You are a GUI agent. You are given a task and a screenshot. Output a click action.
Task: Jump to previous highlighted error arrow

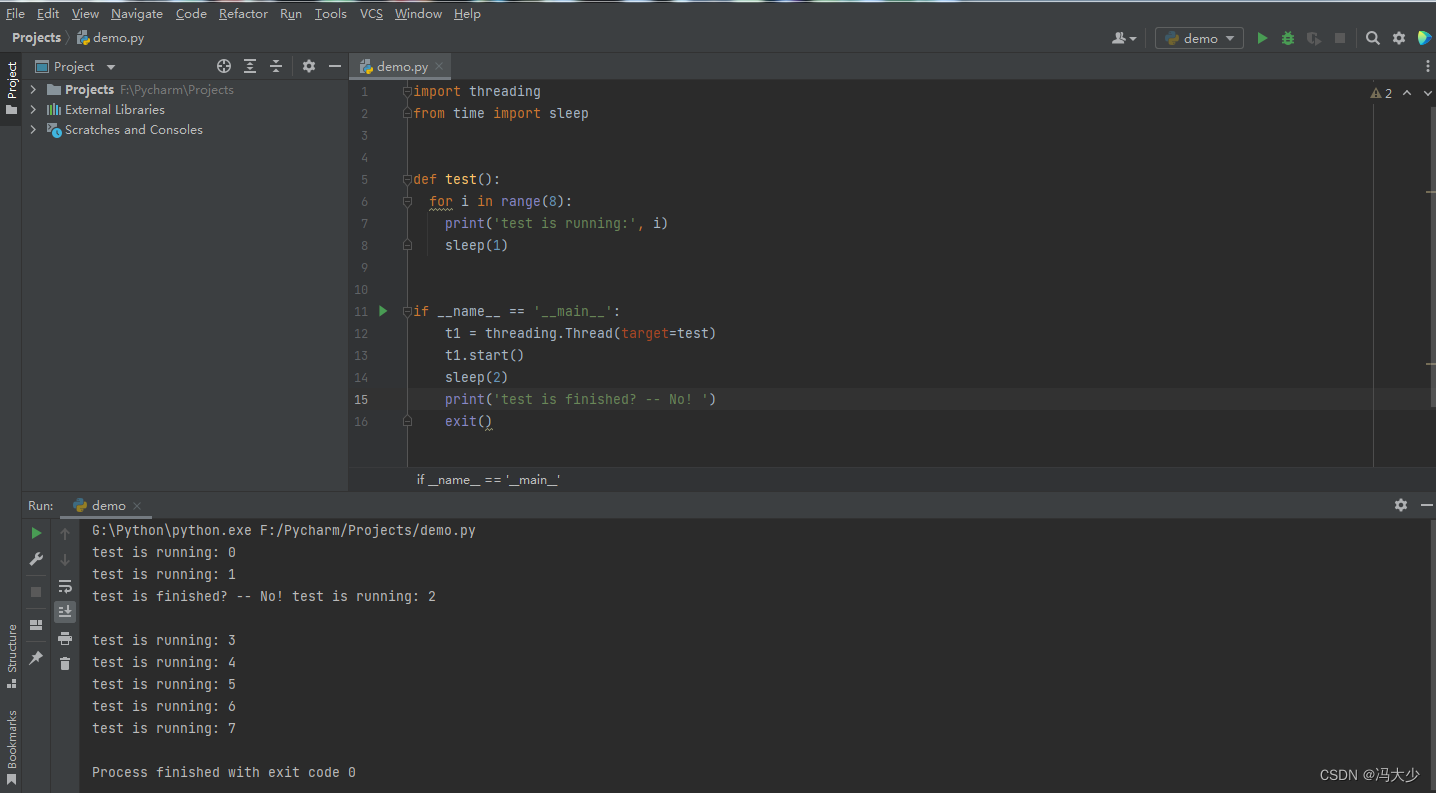click(x=1407, y=93)
